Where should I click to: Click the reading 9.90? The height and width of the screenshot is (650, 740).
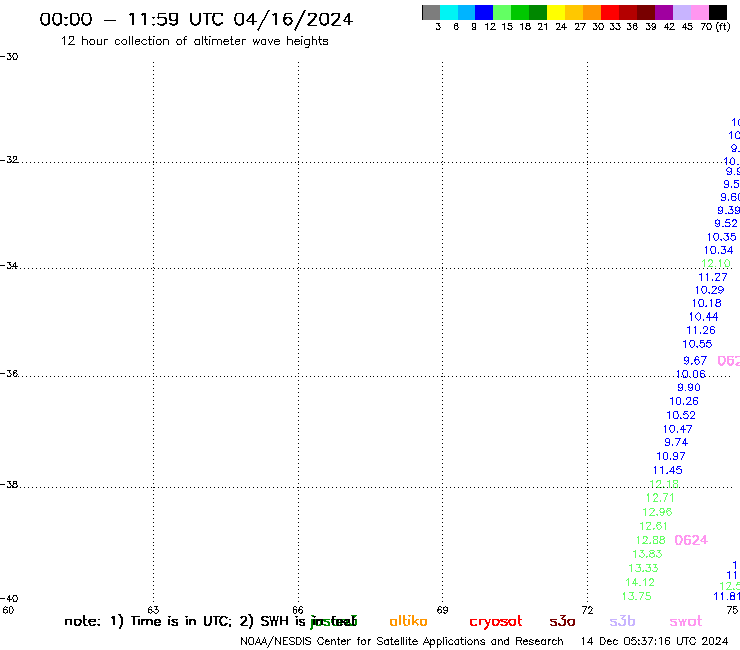coord(689,388)
